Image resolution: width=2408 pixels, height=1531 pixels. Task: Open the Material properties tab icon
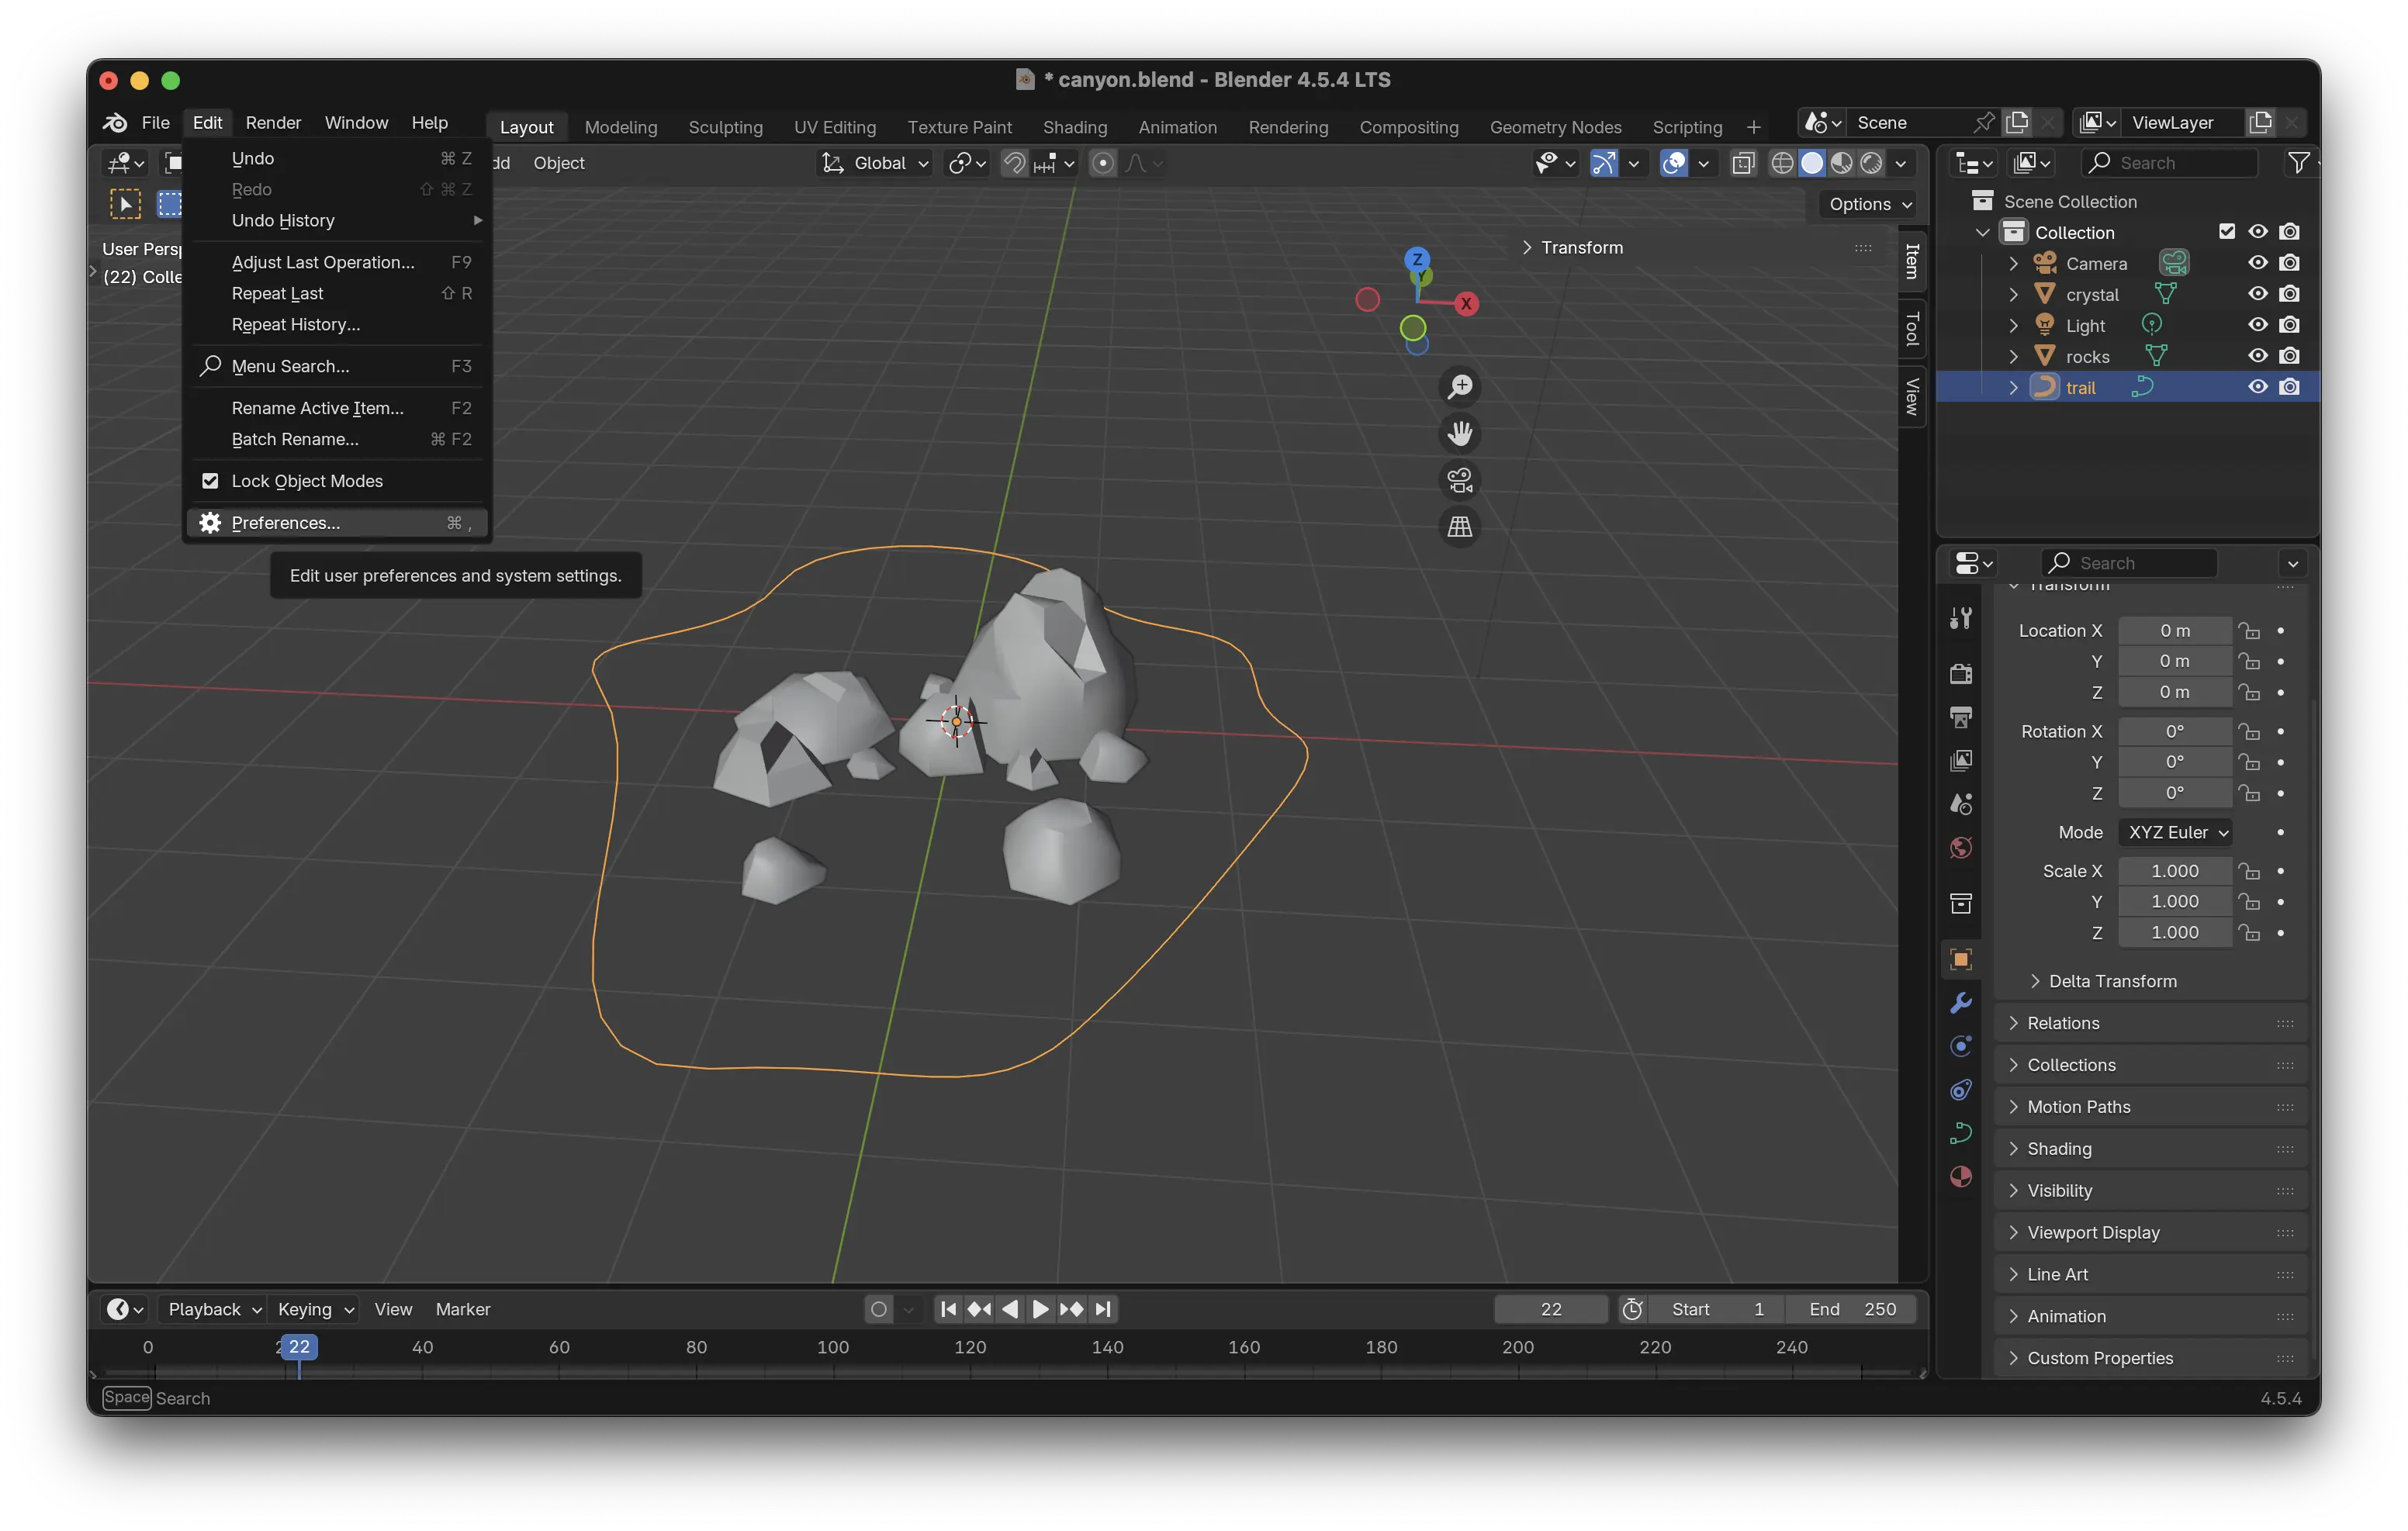[1960, 1176]
